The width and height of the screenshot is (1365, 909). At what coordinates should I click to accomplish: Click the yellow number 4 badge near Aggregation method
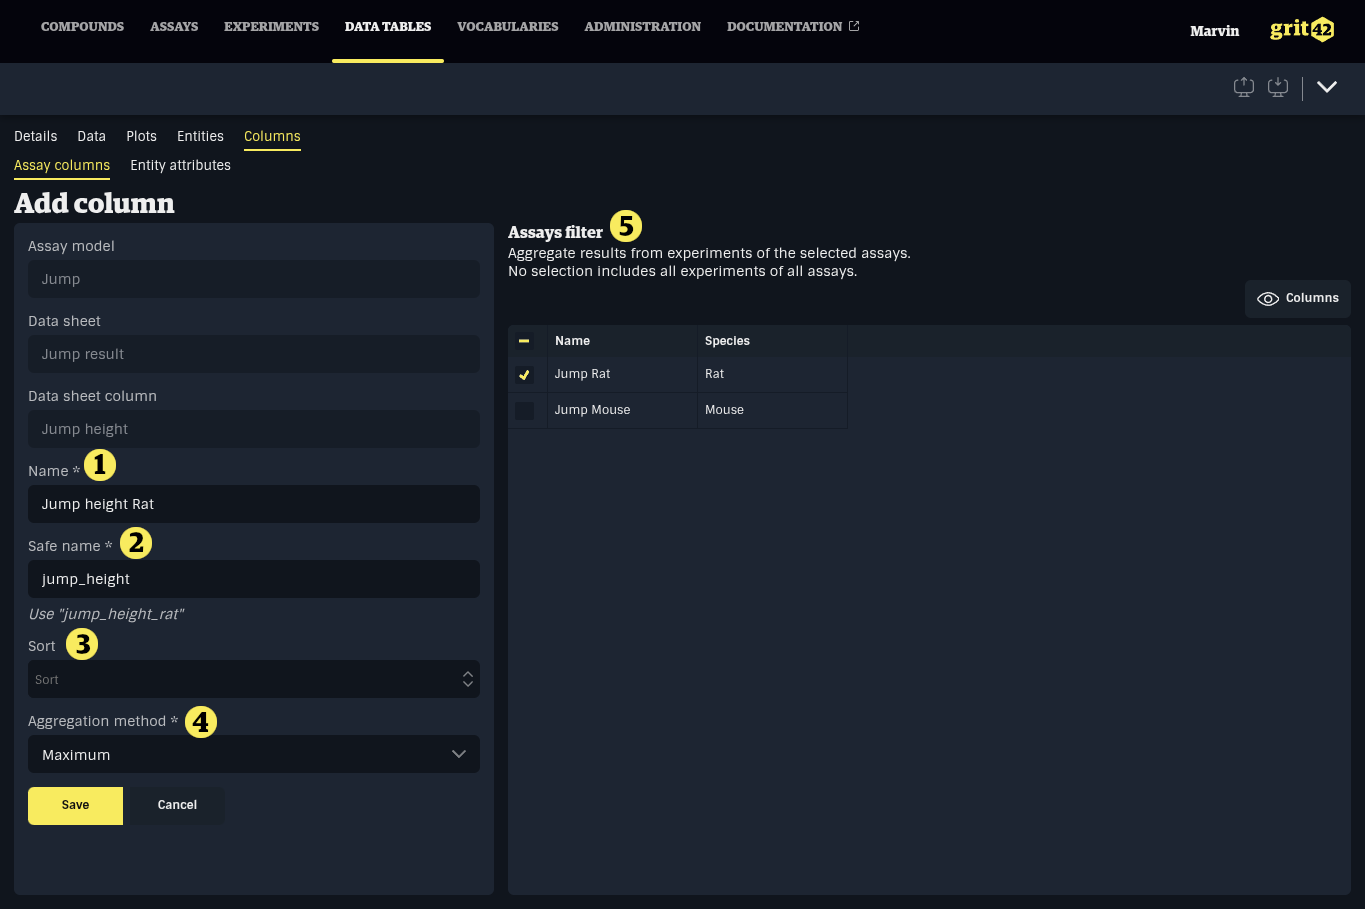201,722
